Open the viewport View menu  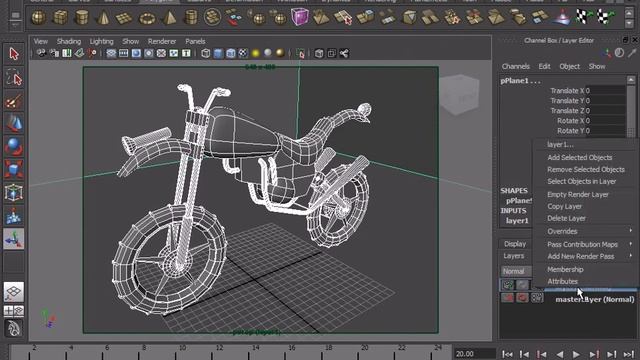[40, 41]
